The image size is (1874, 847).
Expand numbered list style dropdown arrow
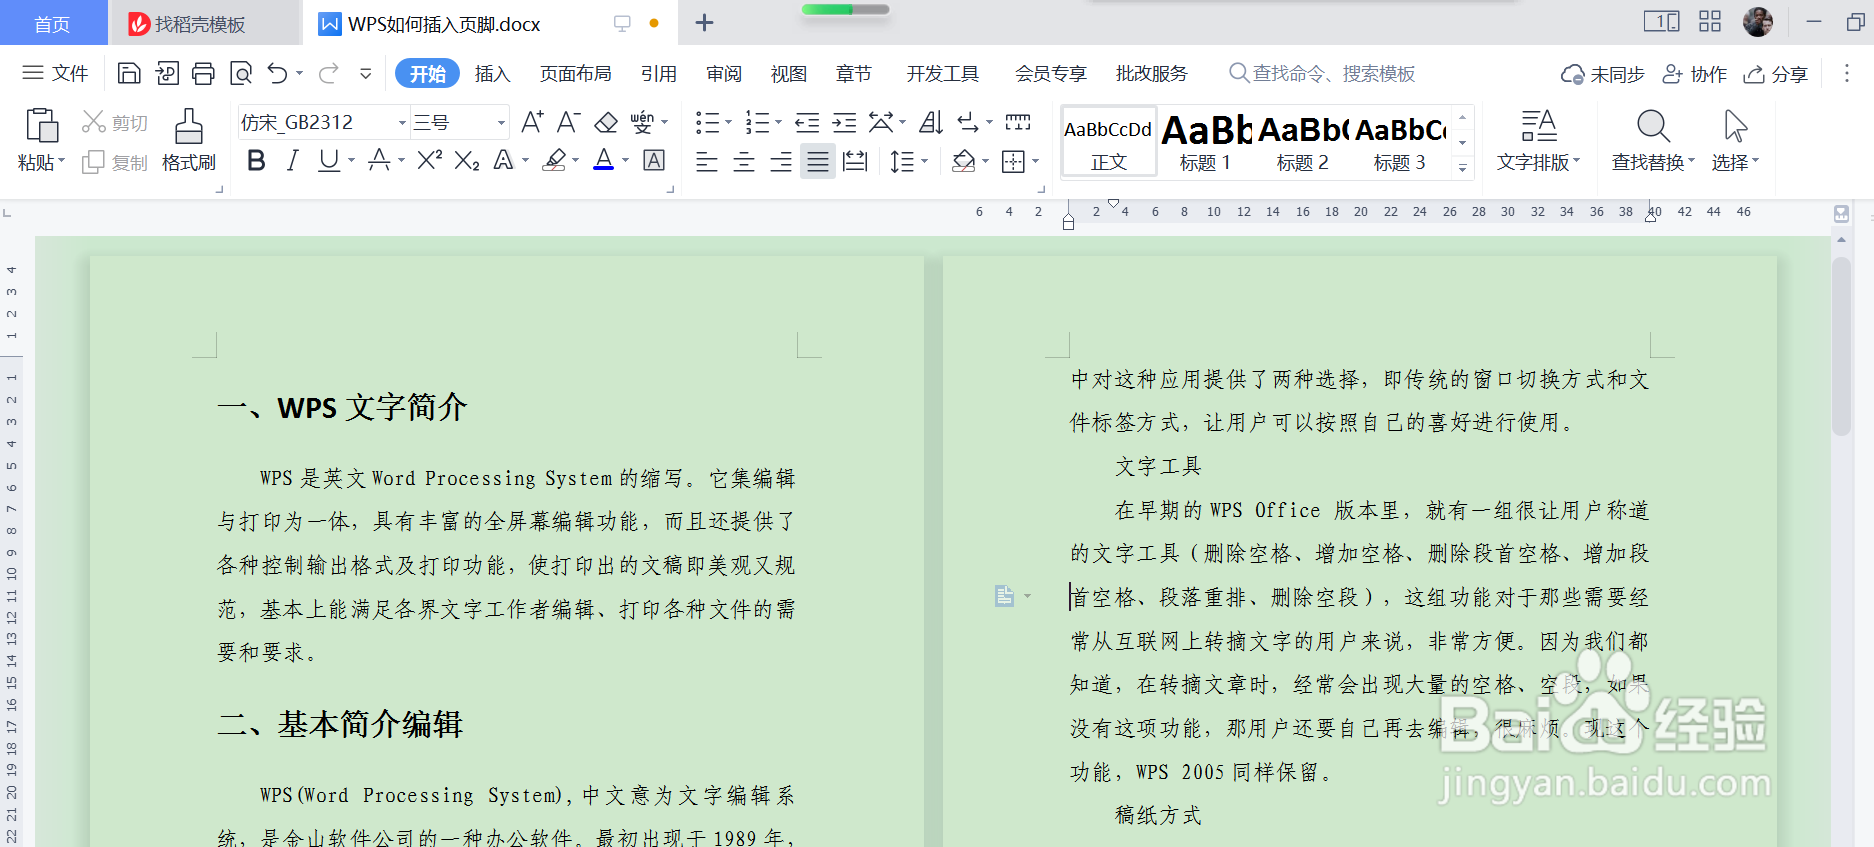778,123
